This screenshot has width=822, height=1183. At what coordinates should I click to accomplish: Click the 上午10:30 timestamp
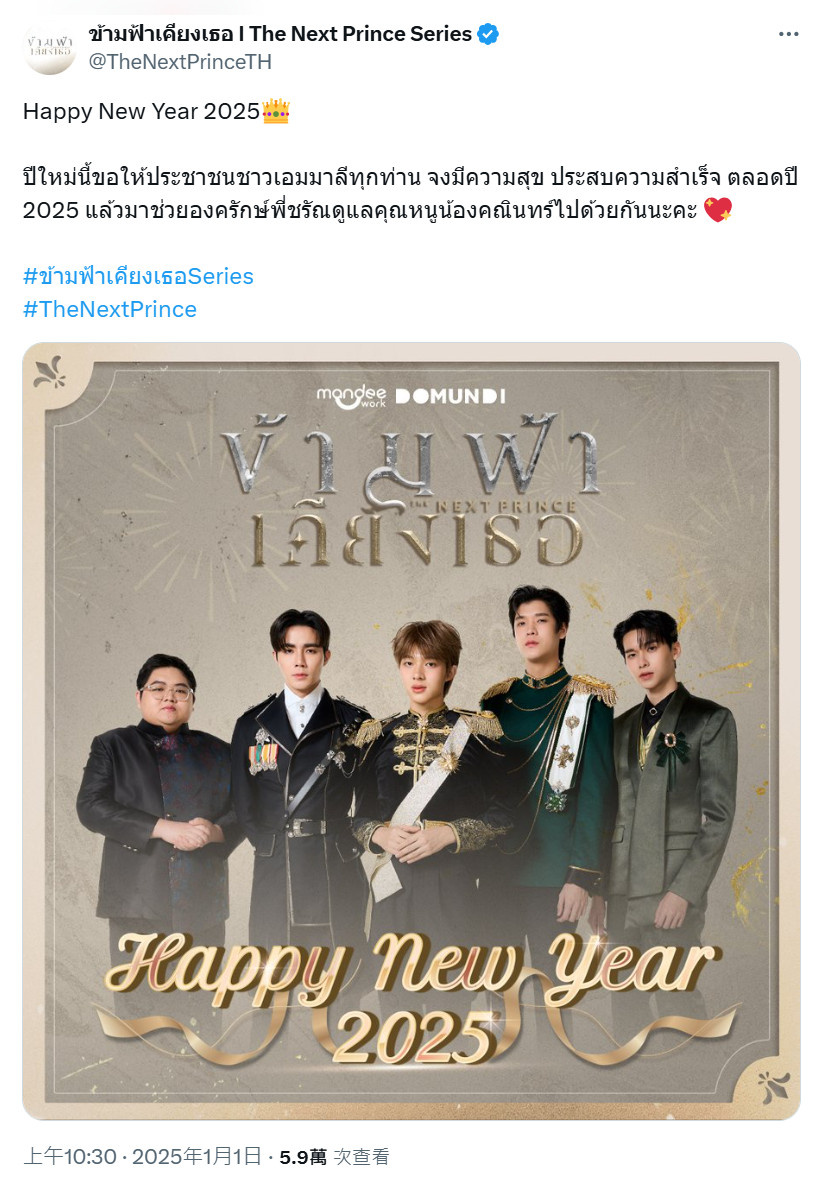tap(70, 1157)
